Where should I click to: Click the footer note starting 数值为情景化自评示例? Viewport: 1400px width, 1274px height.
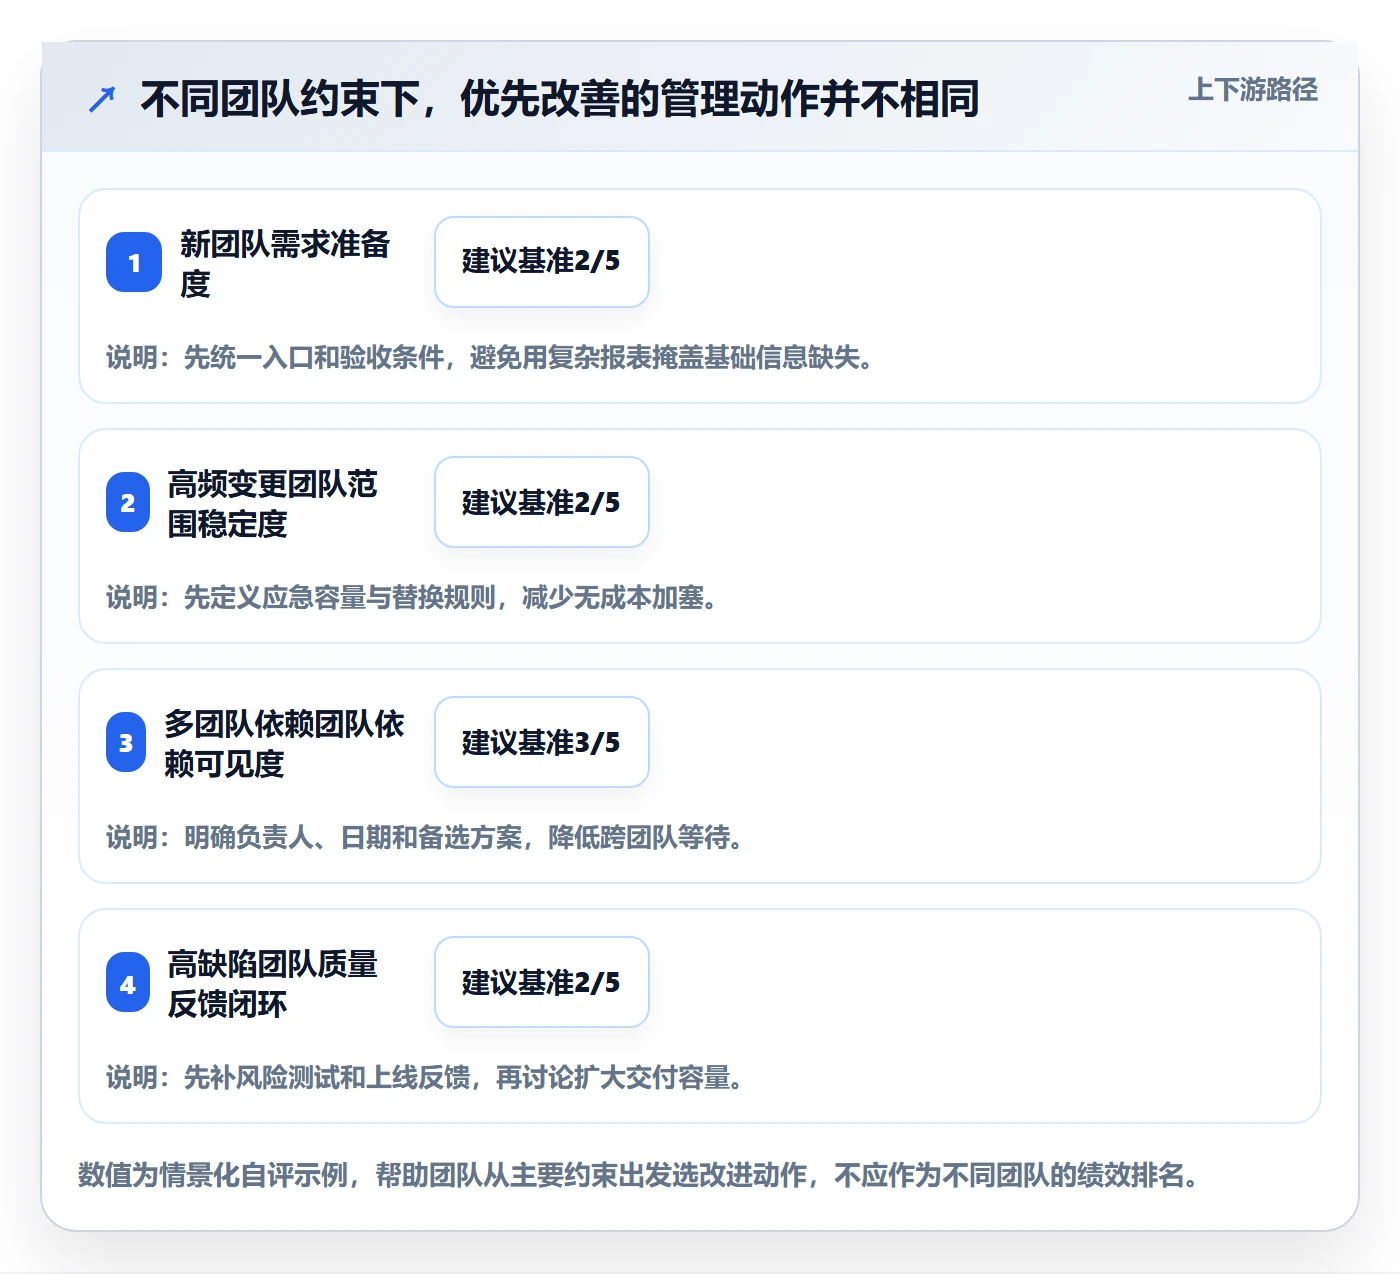[639, 1174]
